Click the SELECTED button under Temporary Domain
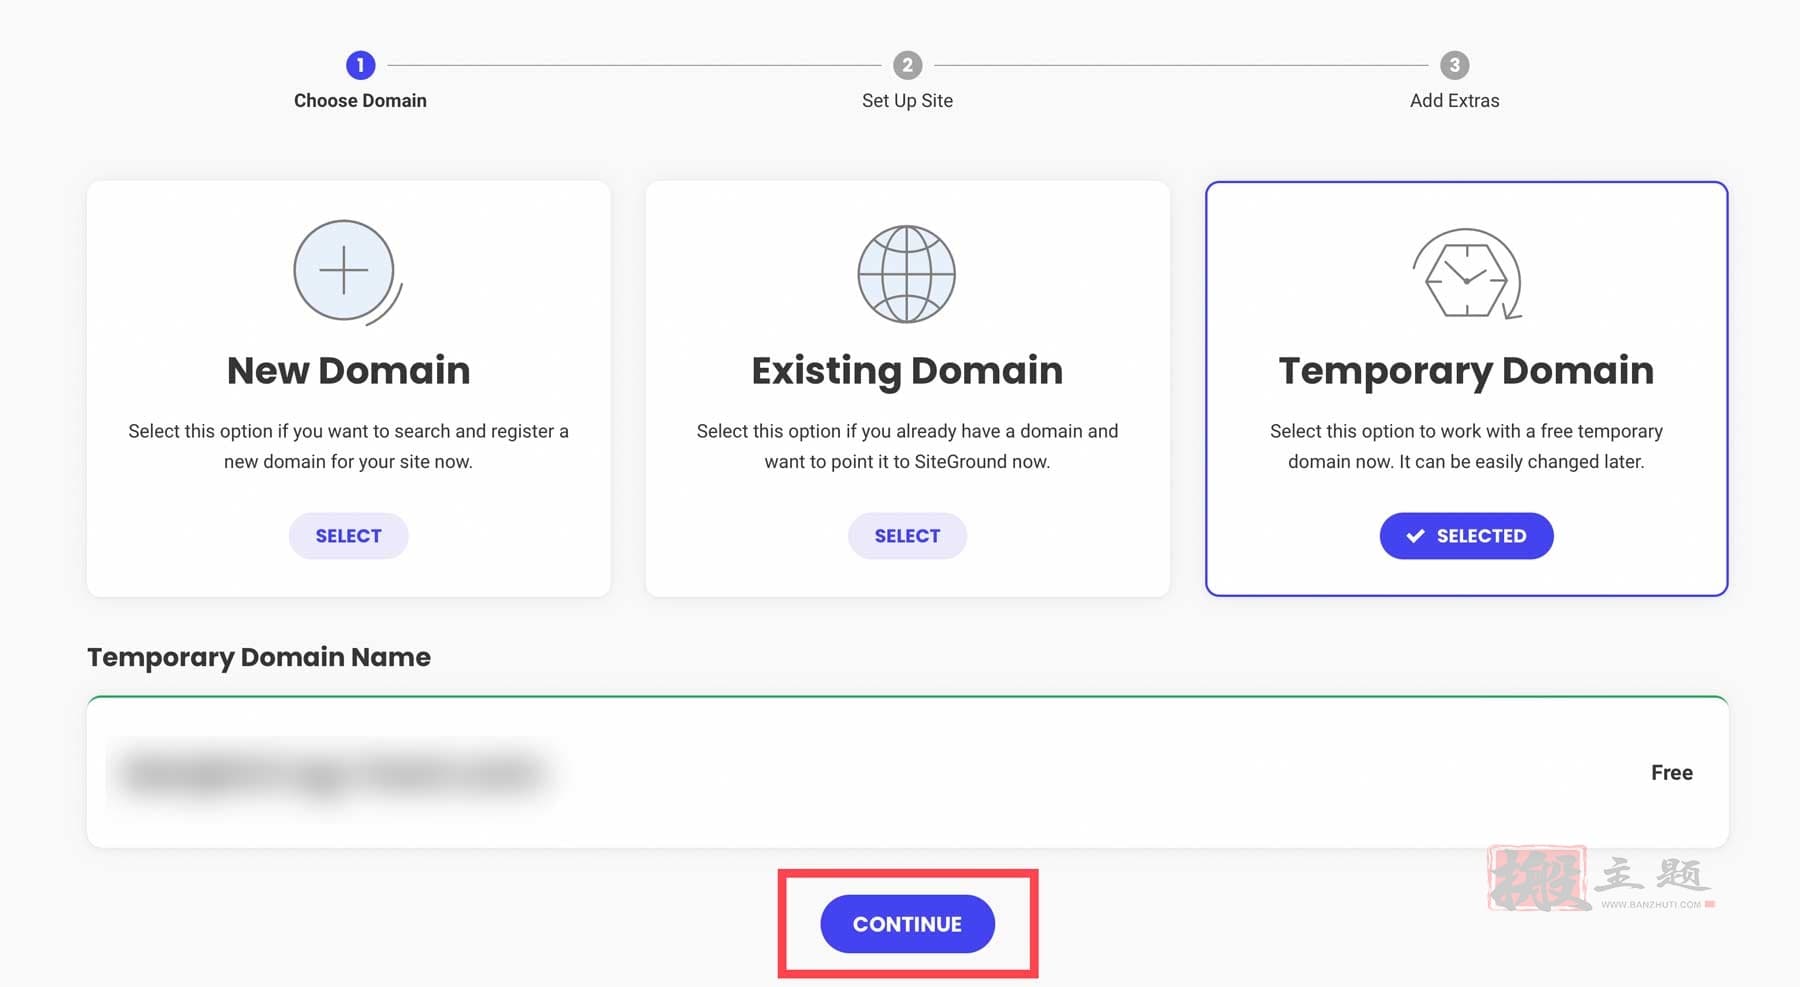 pos(1466,536)
